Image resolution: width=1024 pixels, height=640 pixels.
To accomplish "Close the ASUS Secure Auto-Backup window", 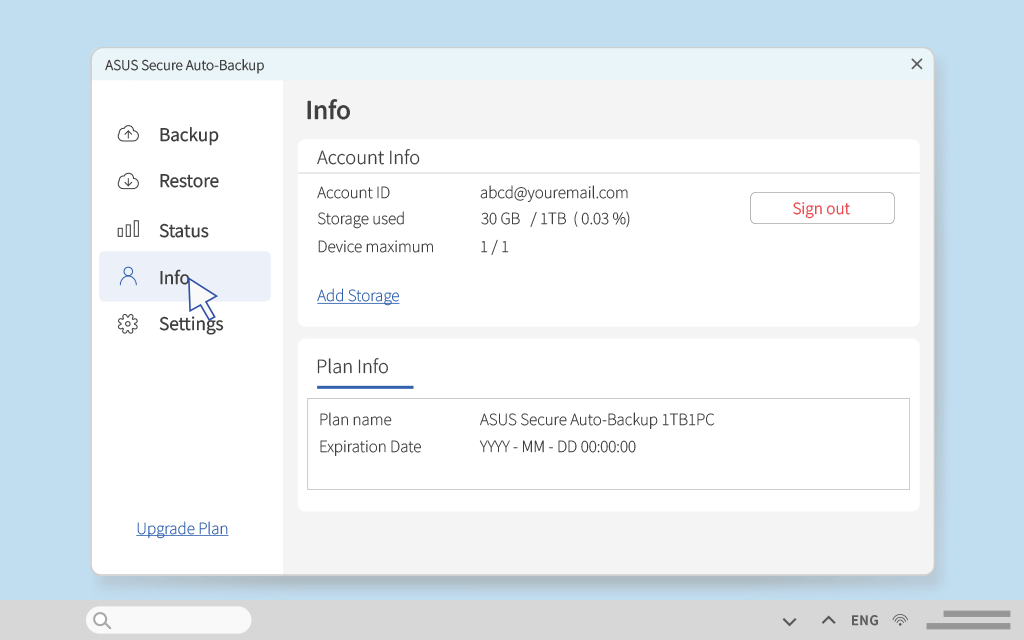I will click(x=917, y=64).
